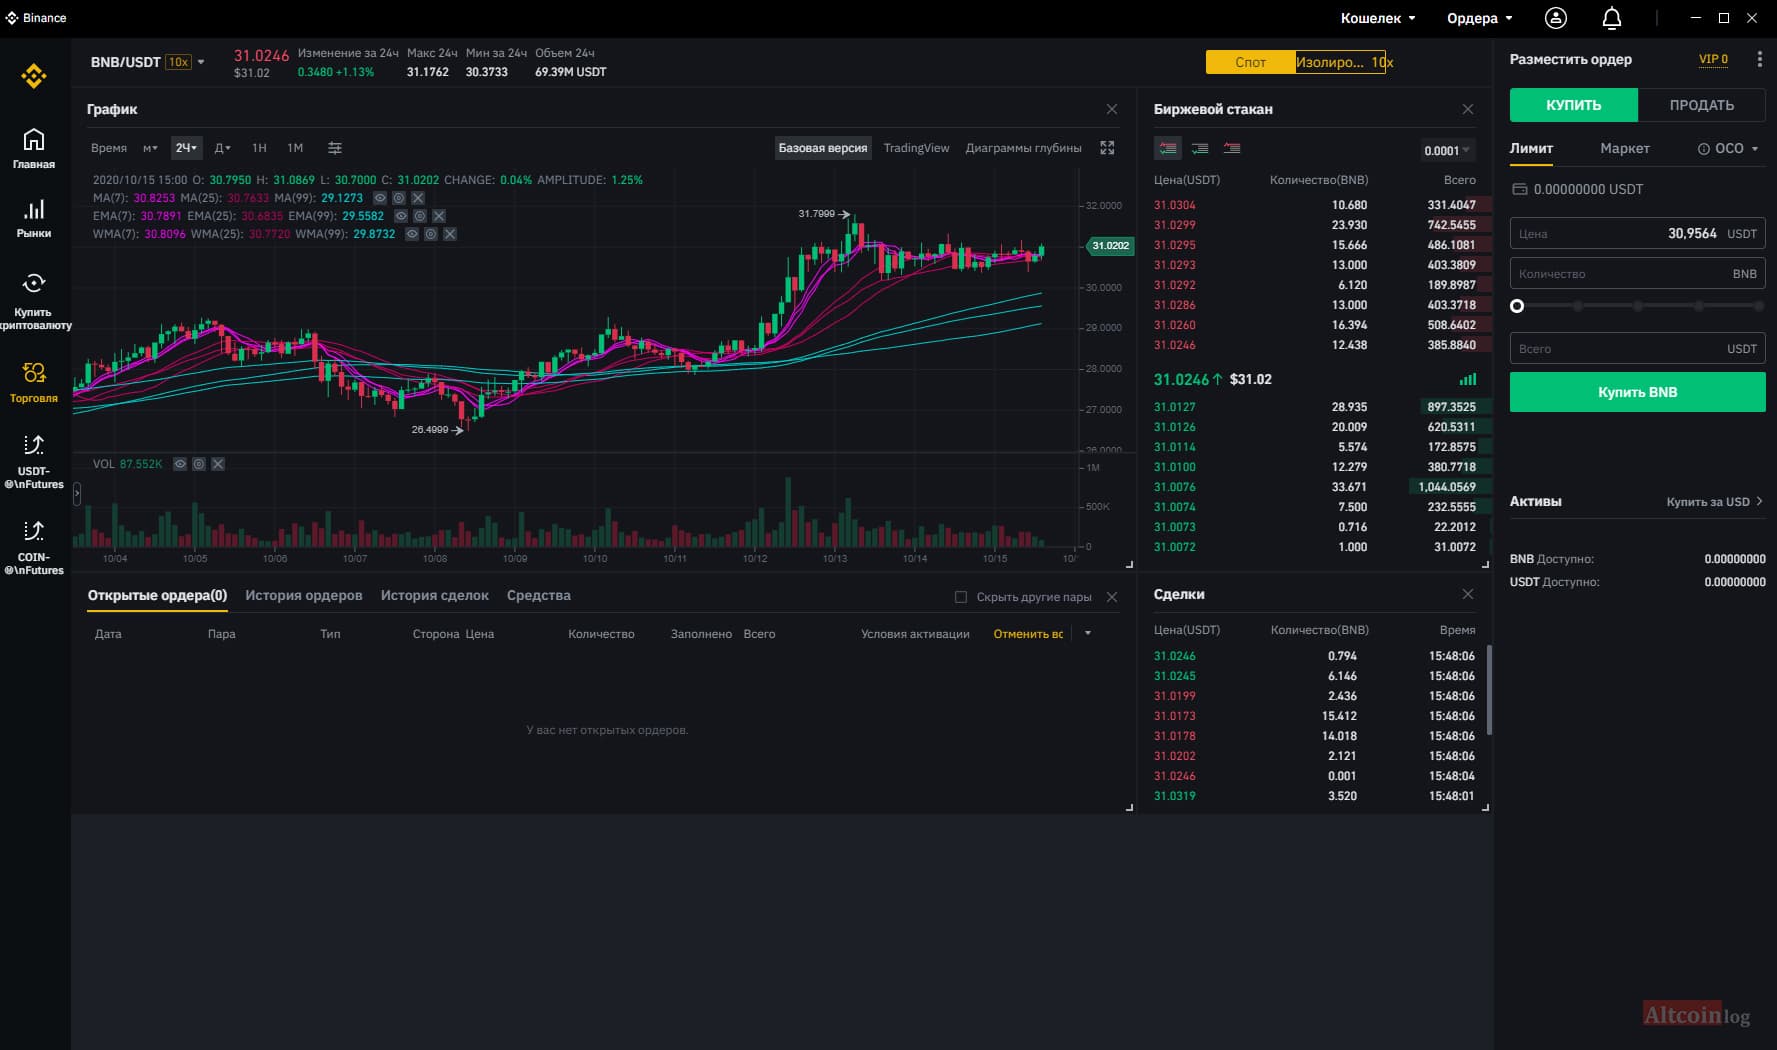1777x1050 pixels.
Task: Click the Binance logo in the sidebar
Action: pos(34,76)
